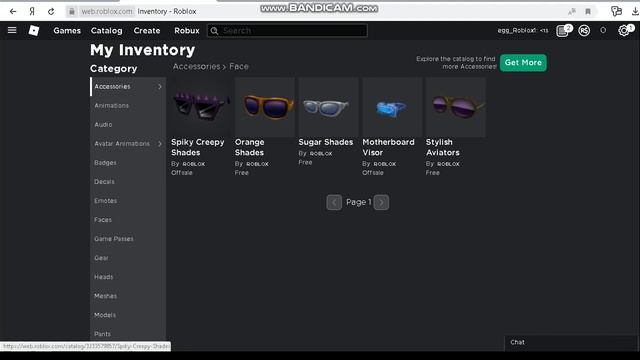Open Motherboard Visor thumbnail
The height and width of the screenshot is (360, 640).
(392, 107)
